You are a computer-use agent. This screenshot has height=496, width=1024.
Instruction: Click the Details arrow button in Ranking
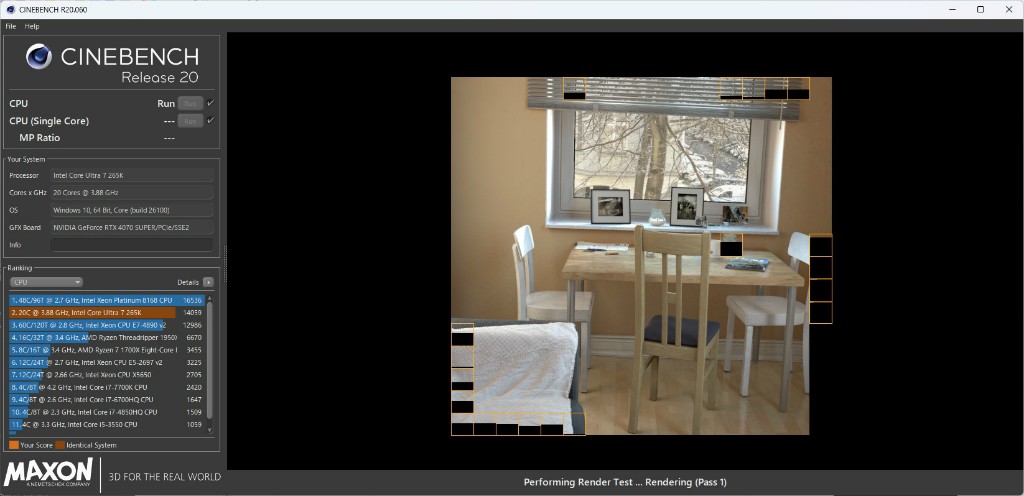pos(208,282)
